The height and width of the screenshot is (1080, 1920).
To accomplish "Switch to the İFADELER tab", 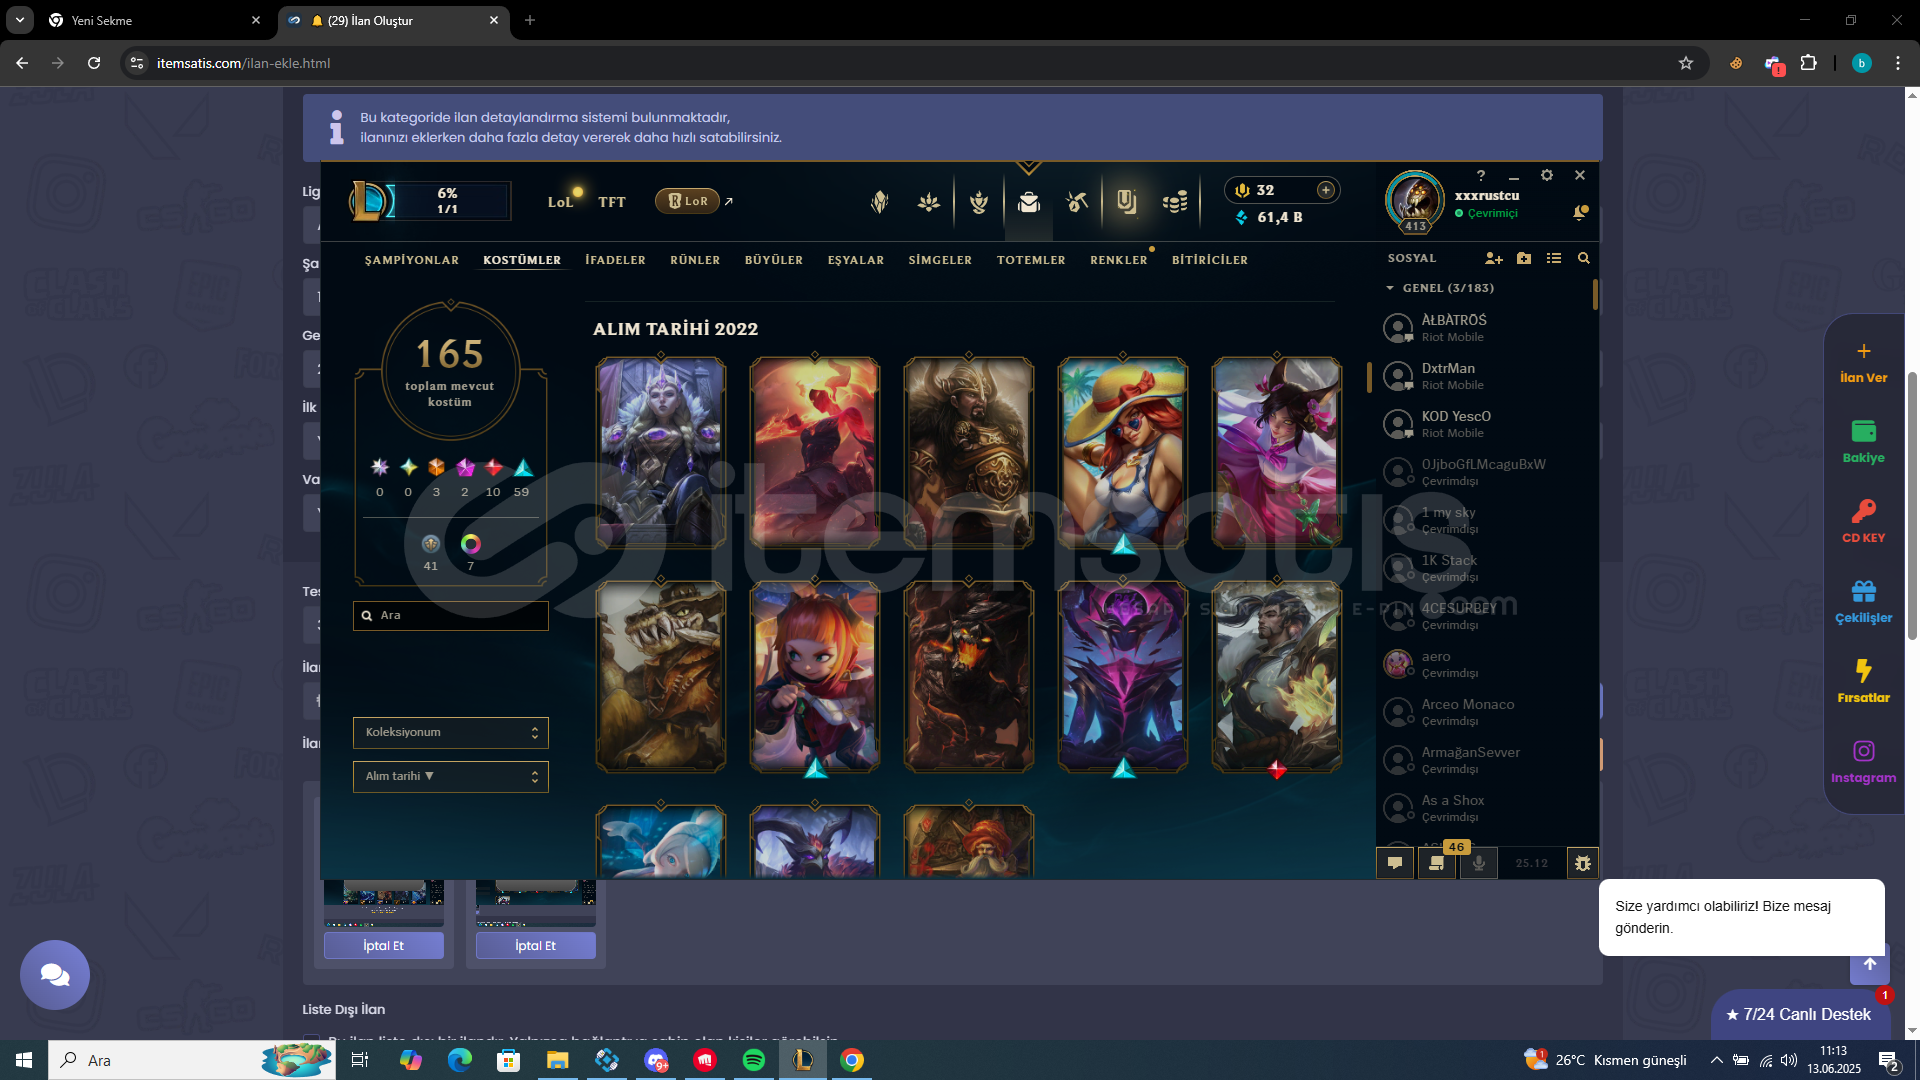I will [615, 260].
